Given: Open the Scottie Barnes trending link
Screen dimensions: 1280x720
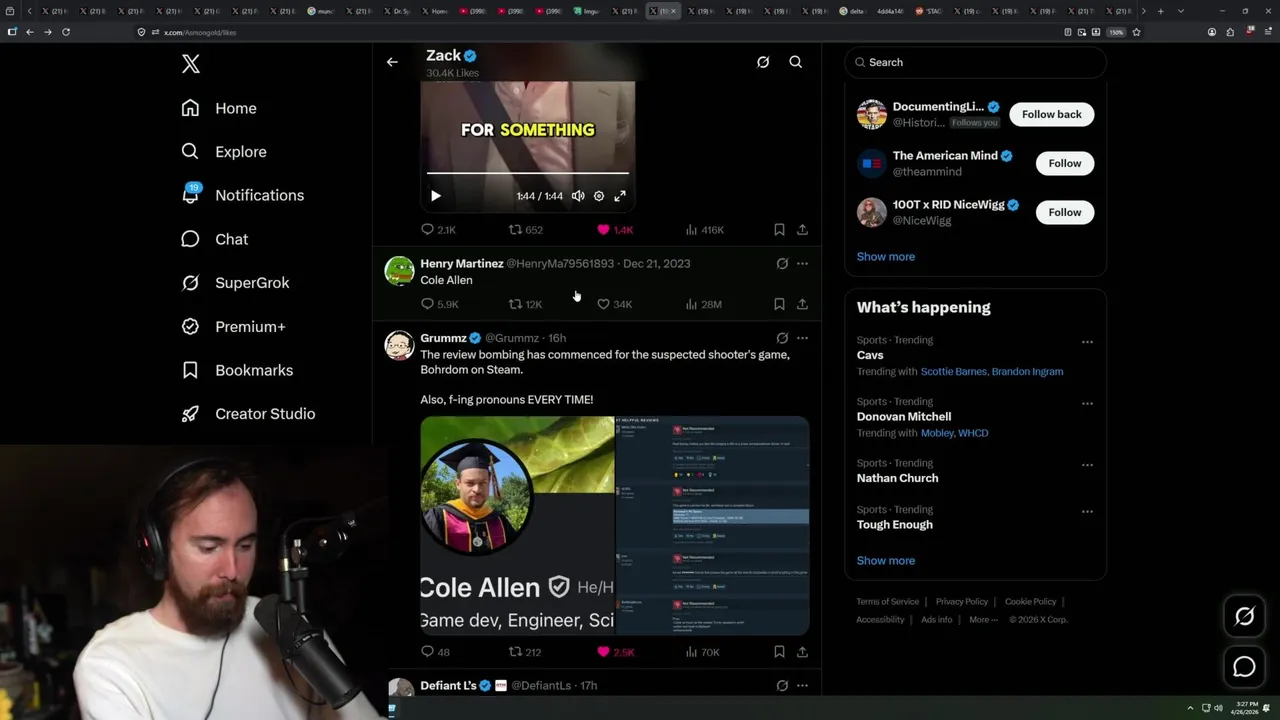Looking at the screenshot, I should pos(954,372).
